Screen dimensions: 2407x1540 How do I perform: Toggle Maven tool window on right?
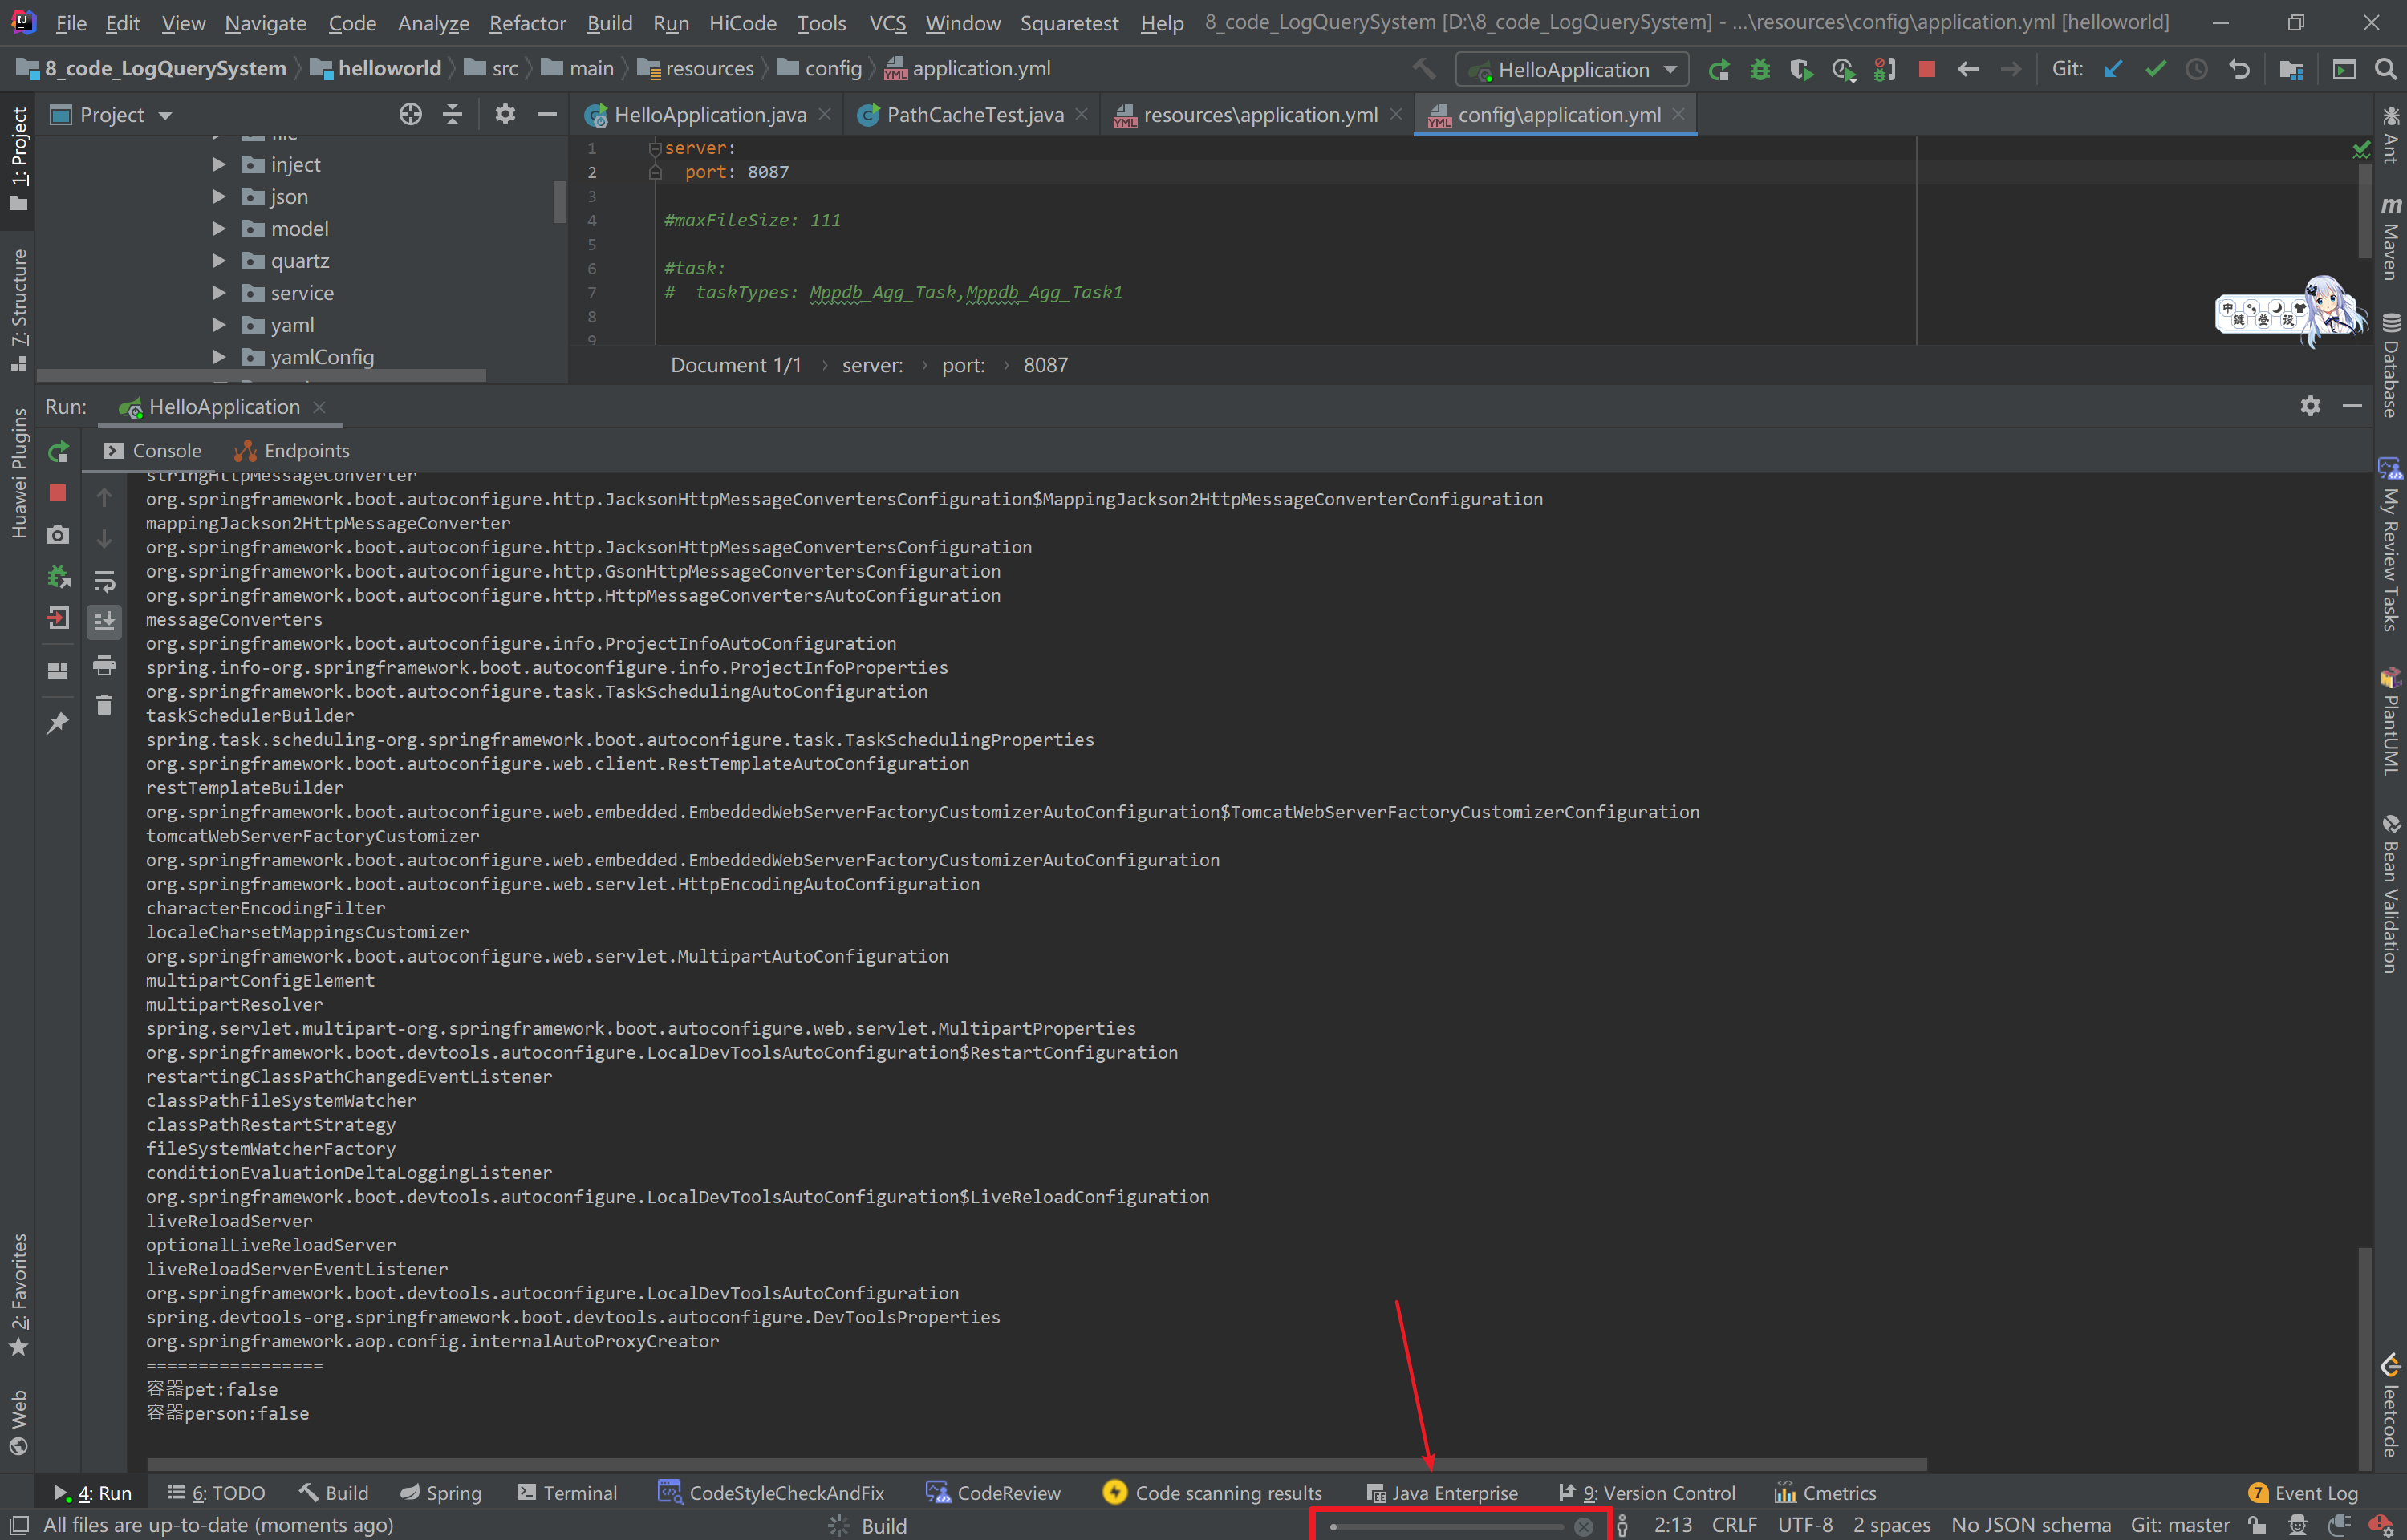pyautogui.click(x=2390, y=238)
